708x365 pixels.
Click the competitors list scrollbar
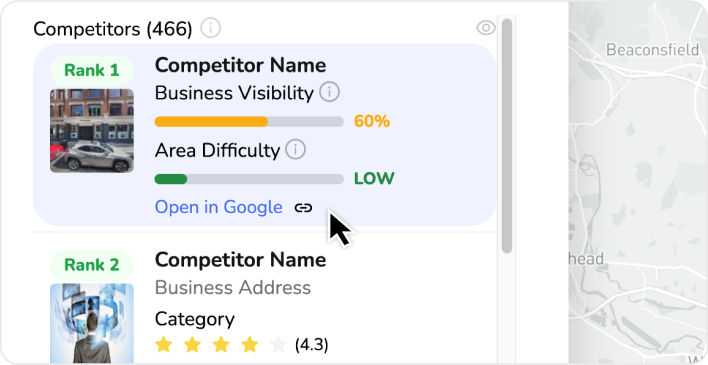[507, 136]
